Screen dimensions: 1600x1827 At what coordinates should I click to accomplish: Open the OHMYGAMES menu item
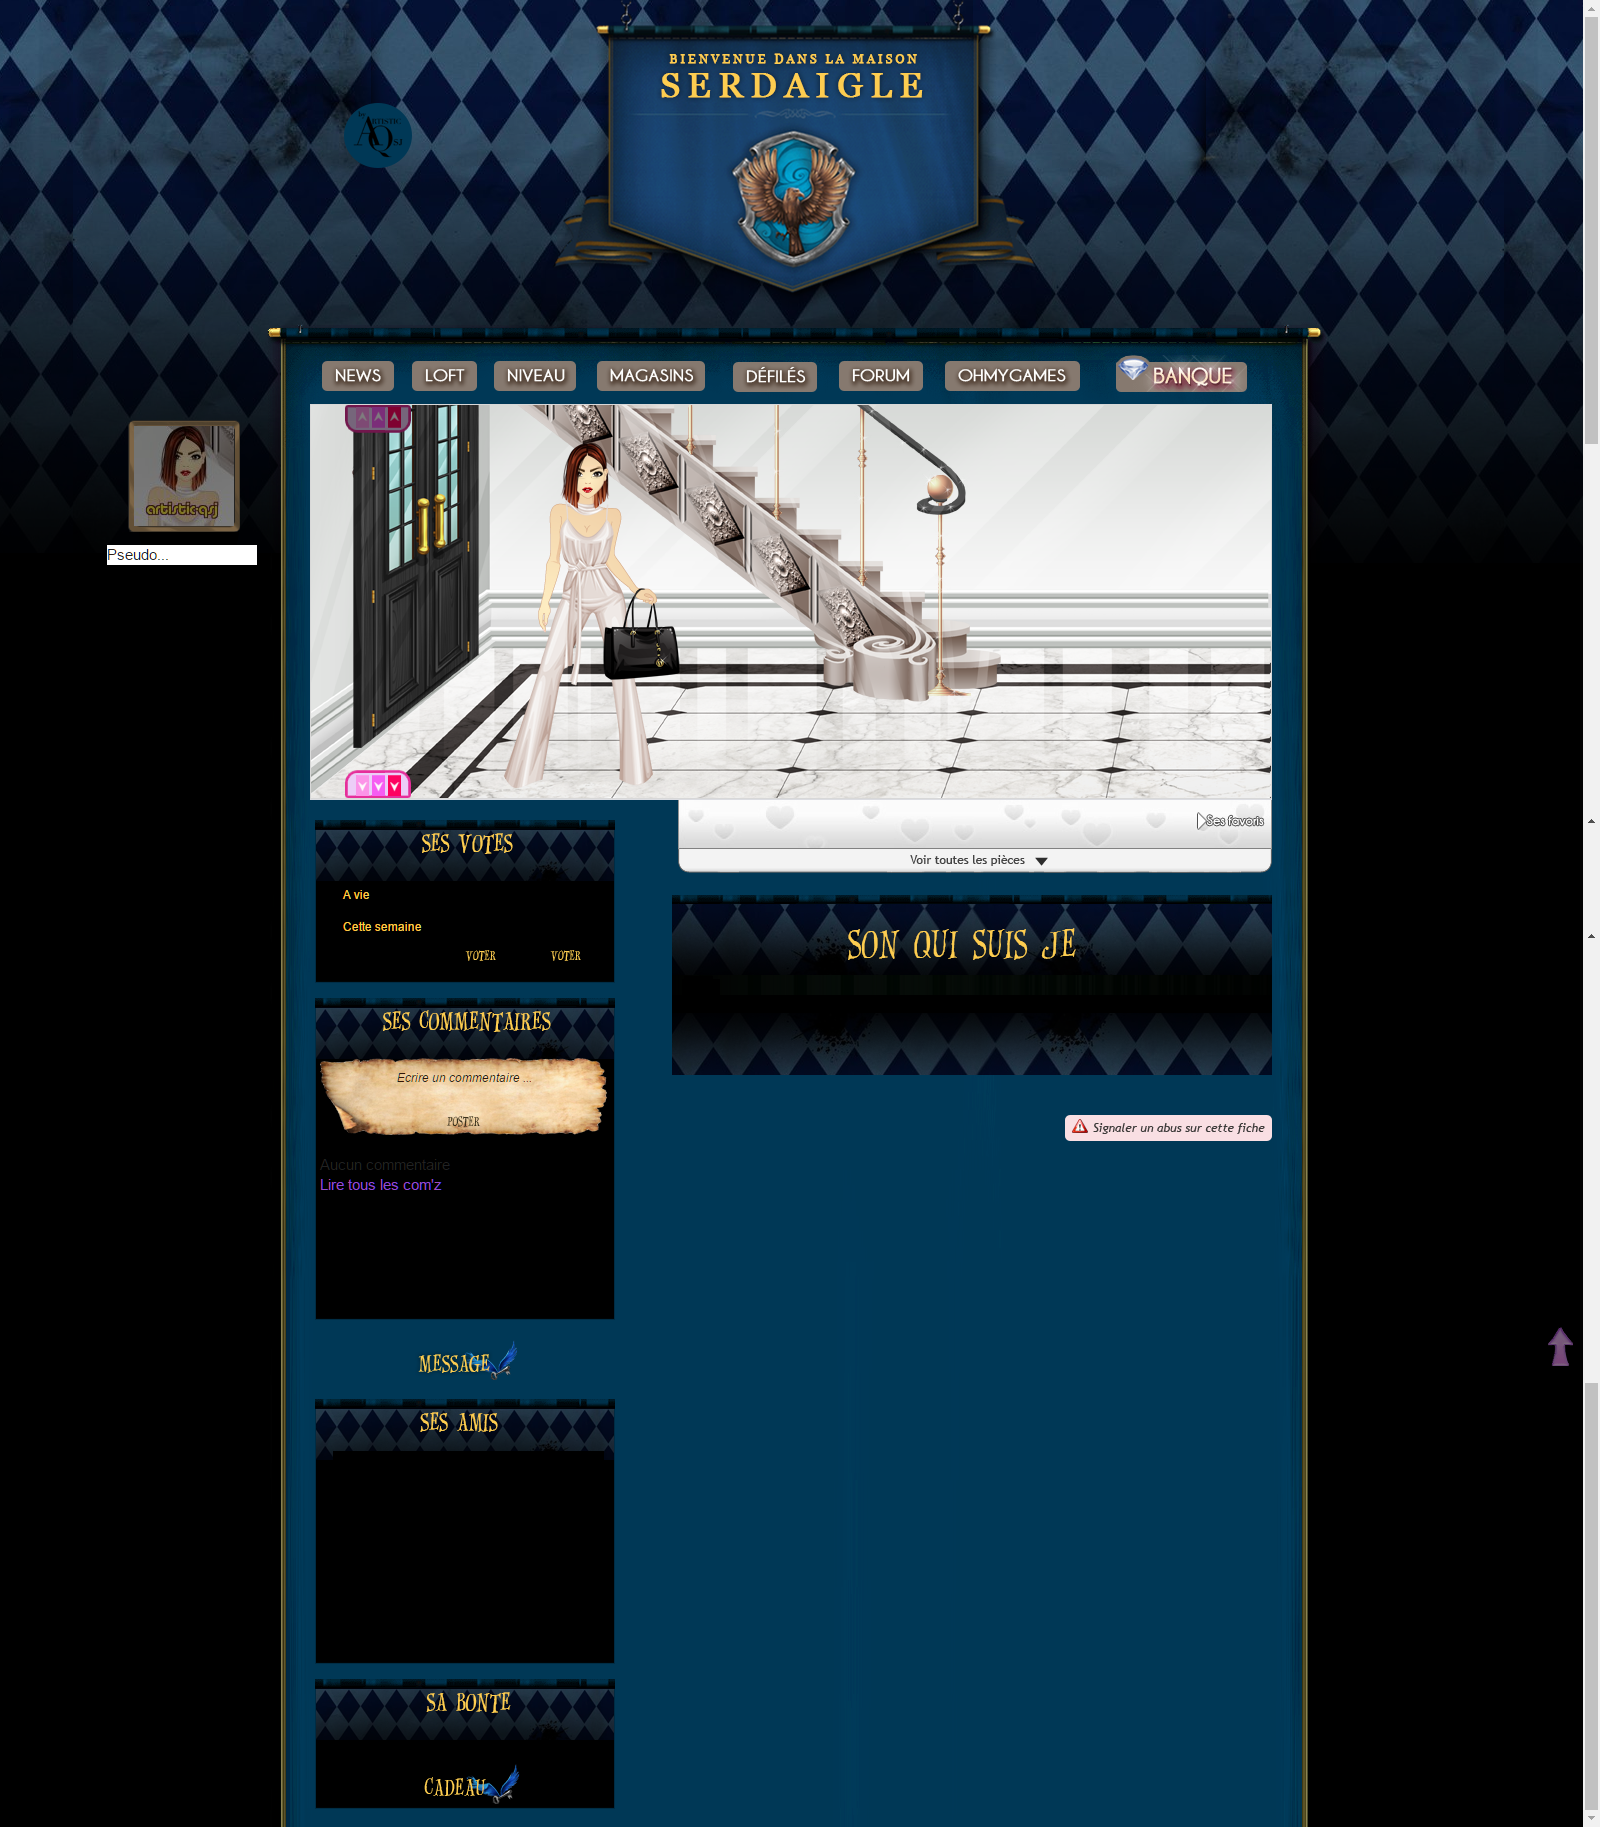[x=1012, y=376]
